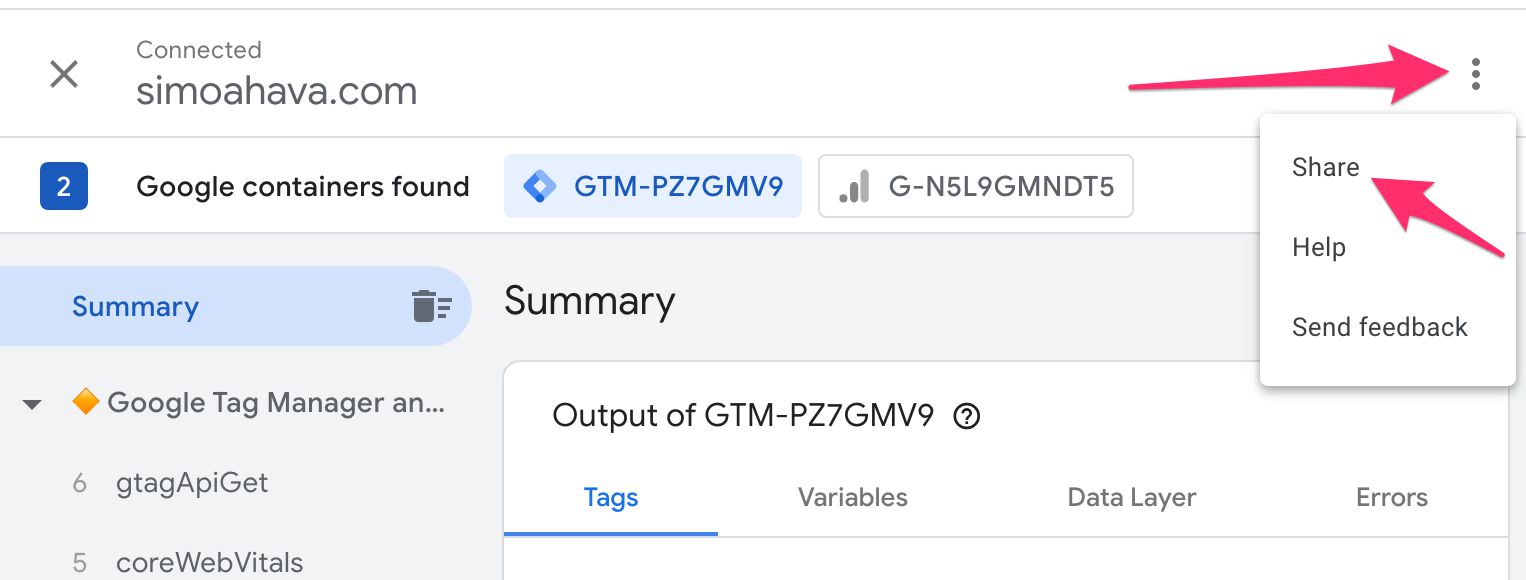The width and height of the screenshot is (1526, 580).
Task: Select the G-N5L9GMNDT5 container chip
Action: (976, 186)
